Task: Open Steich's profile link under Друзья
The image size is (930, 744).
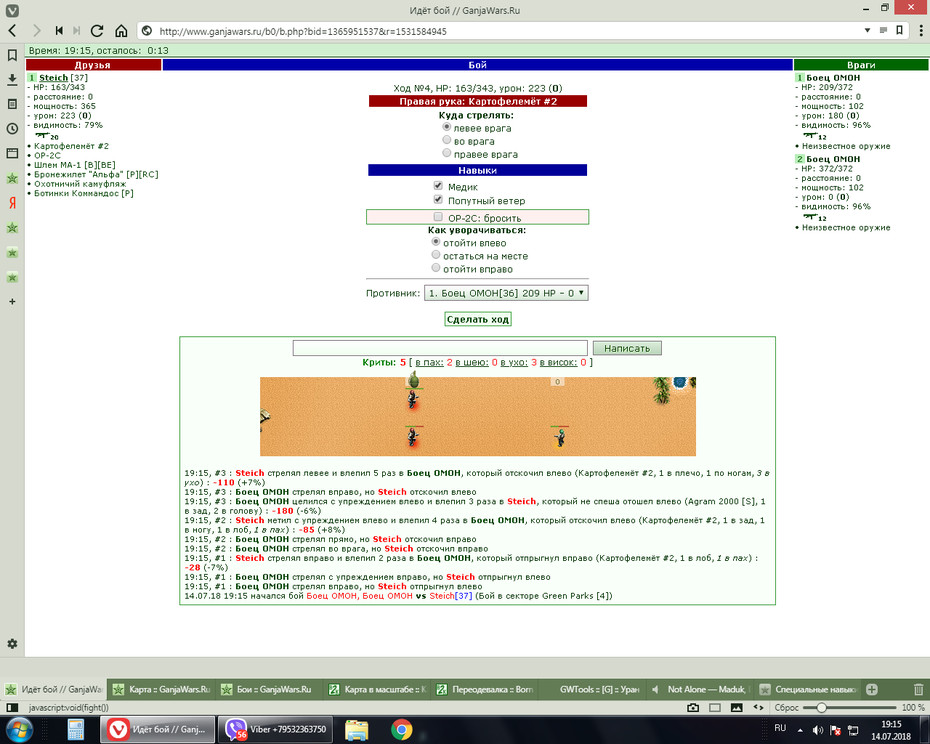Action: coord(53,78)
